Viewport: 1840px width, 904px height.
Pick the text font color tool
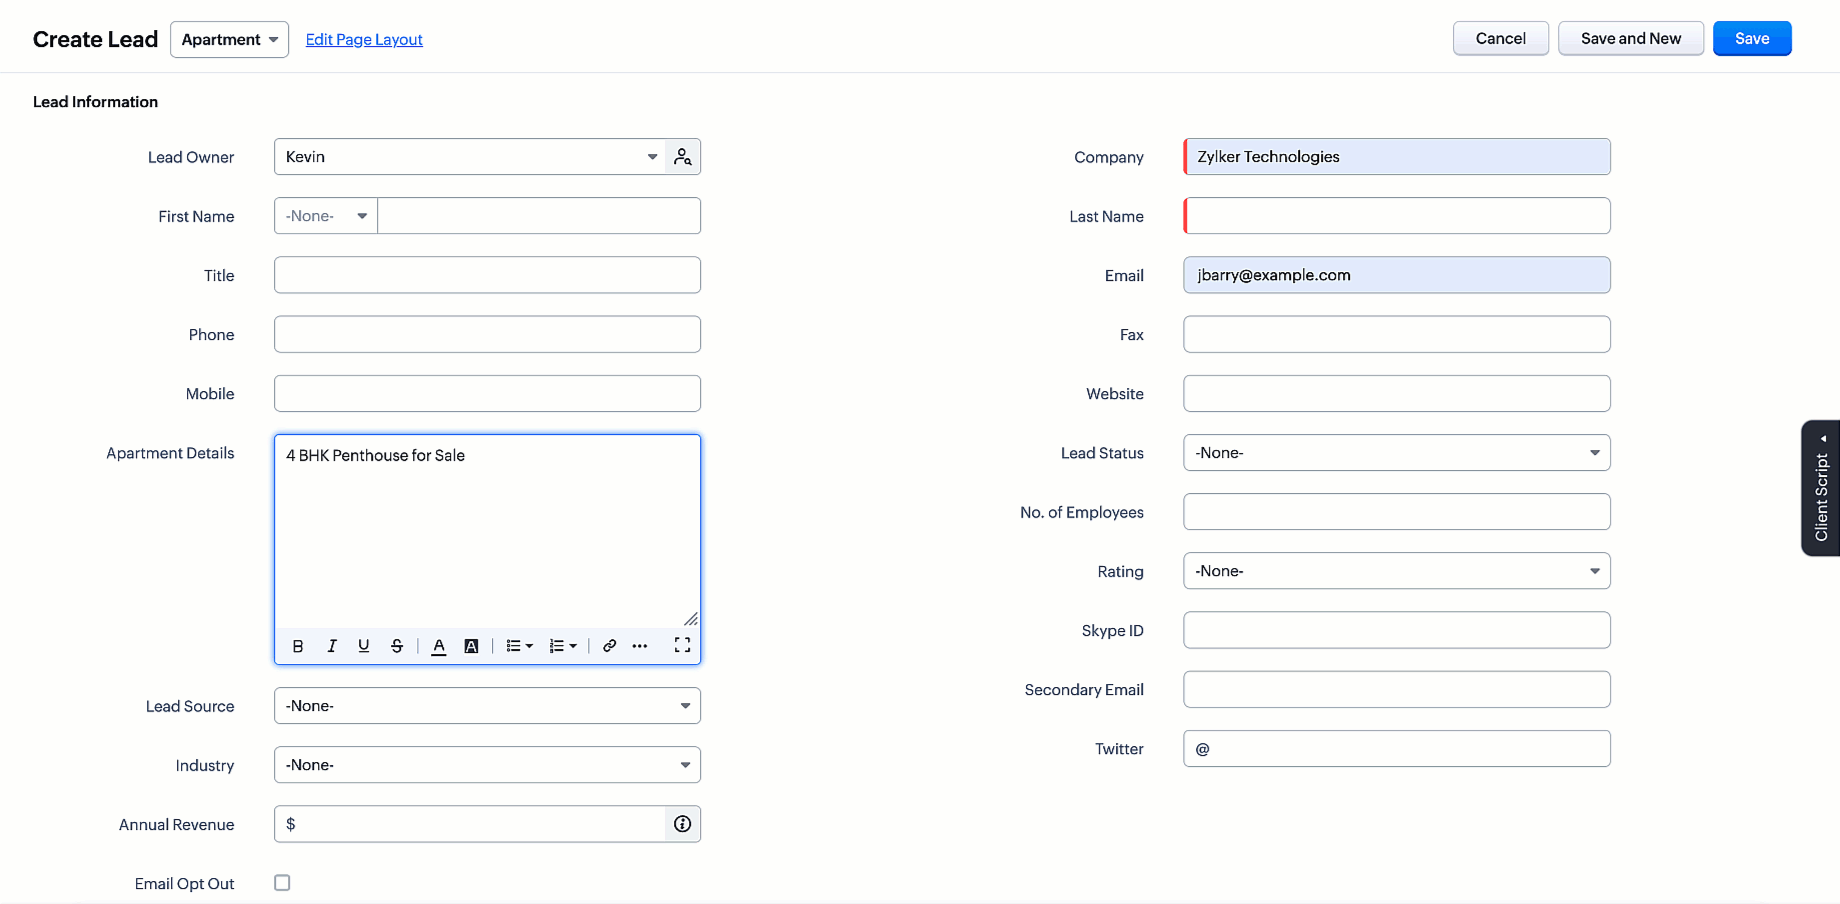point(439,646)
